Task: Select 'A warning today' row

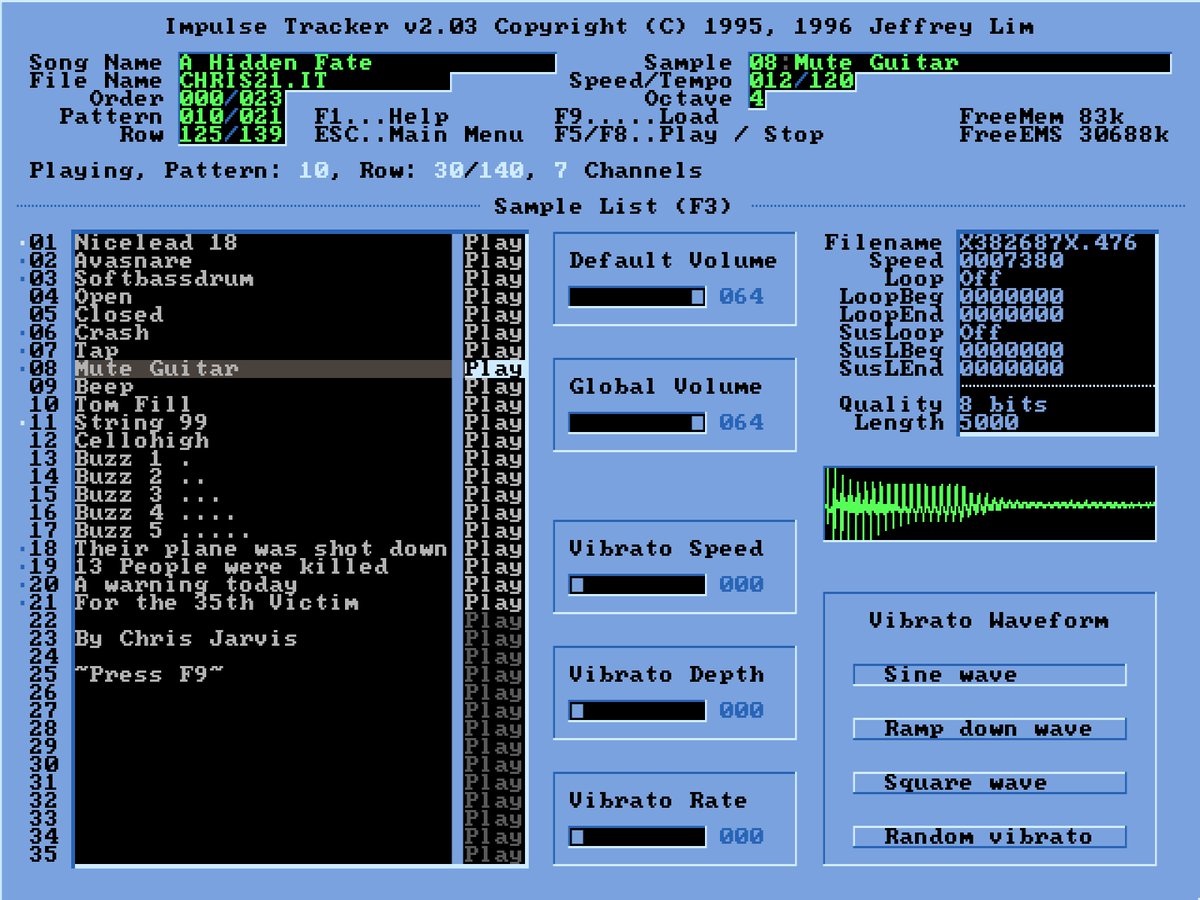Action: [x=263, y=585]
